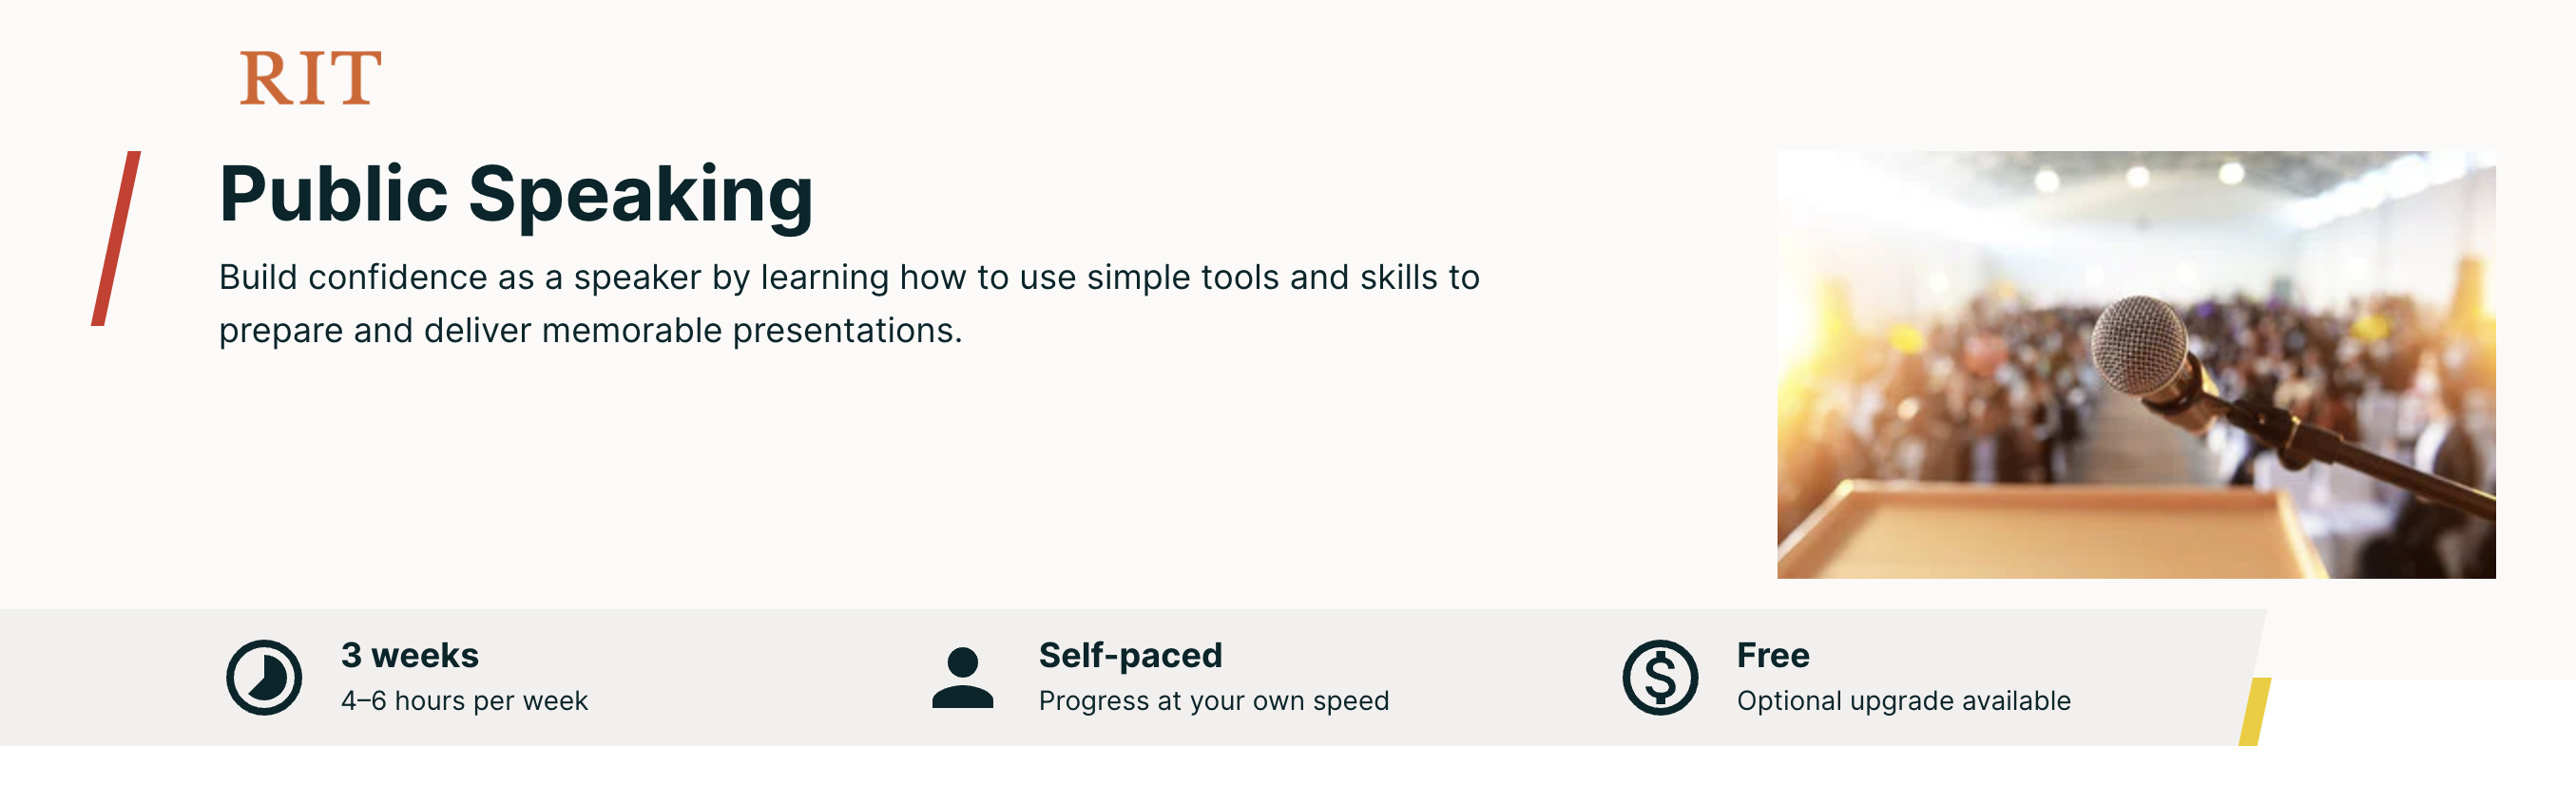Click the clock duration icon
This screenshot has height=785, width=2576.
[264, 677]
